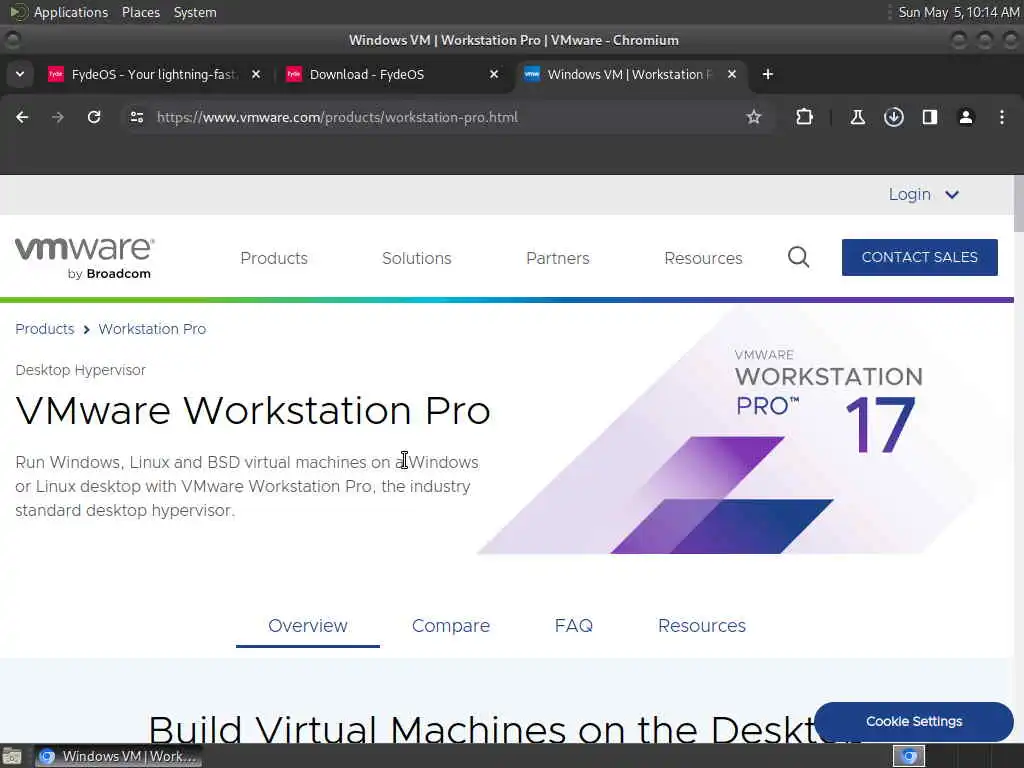This screenshot has height=768, width=1024.
Task: Click the browser forward arrow
Action: [x=58, y=117]
